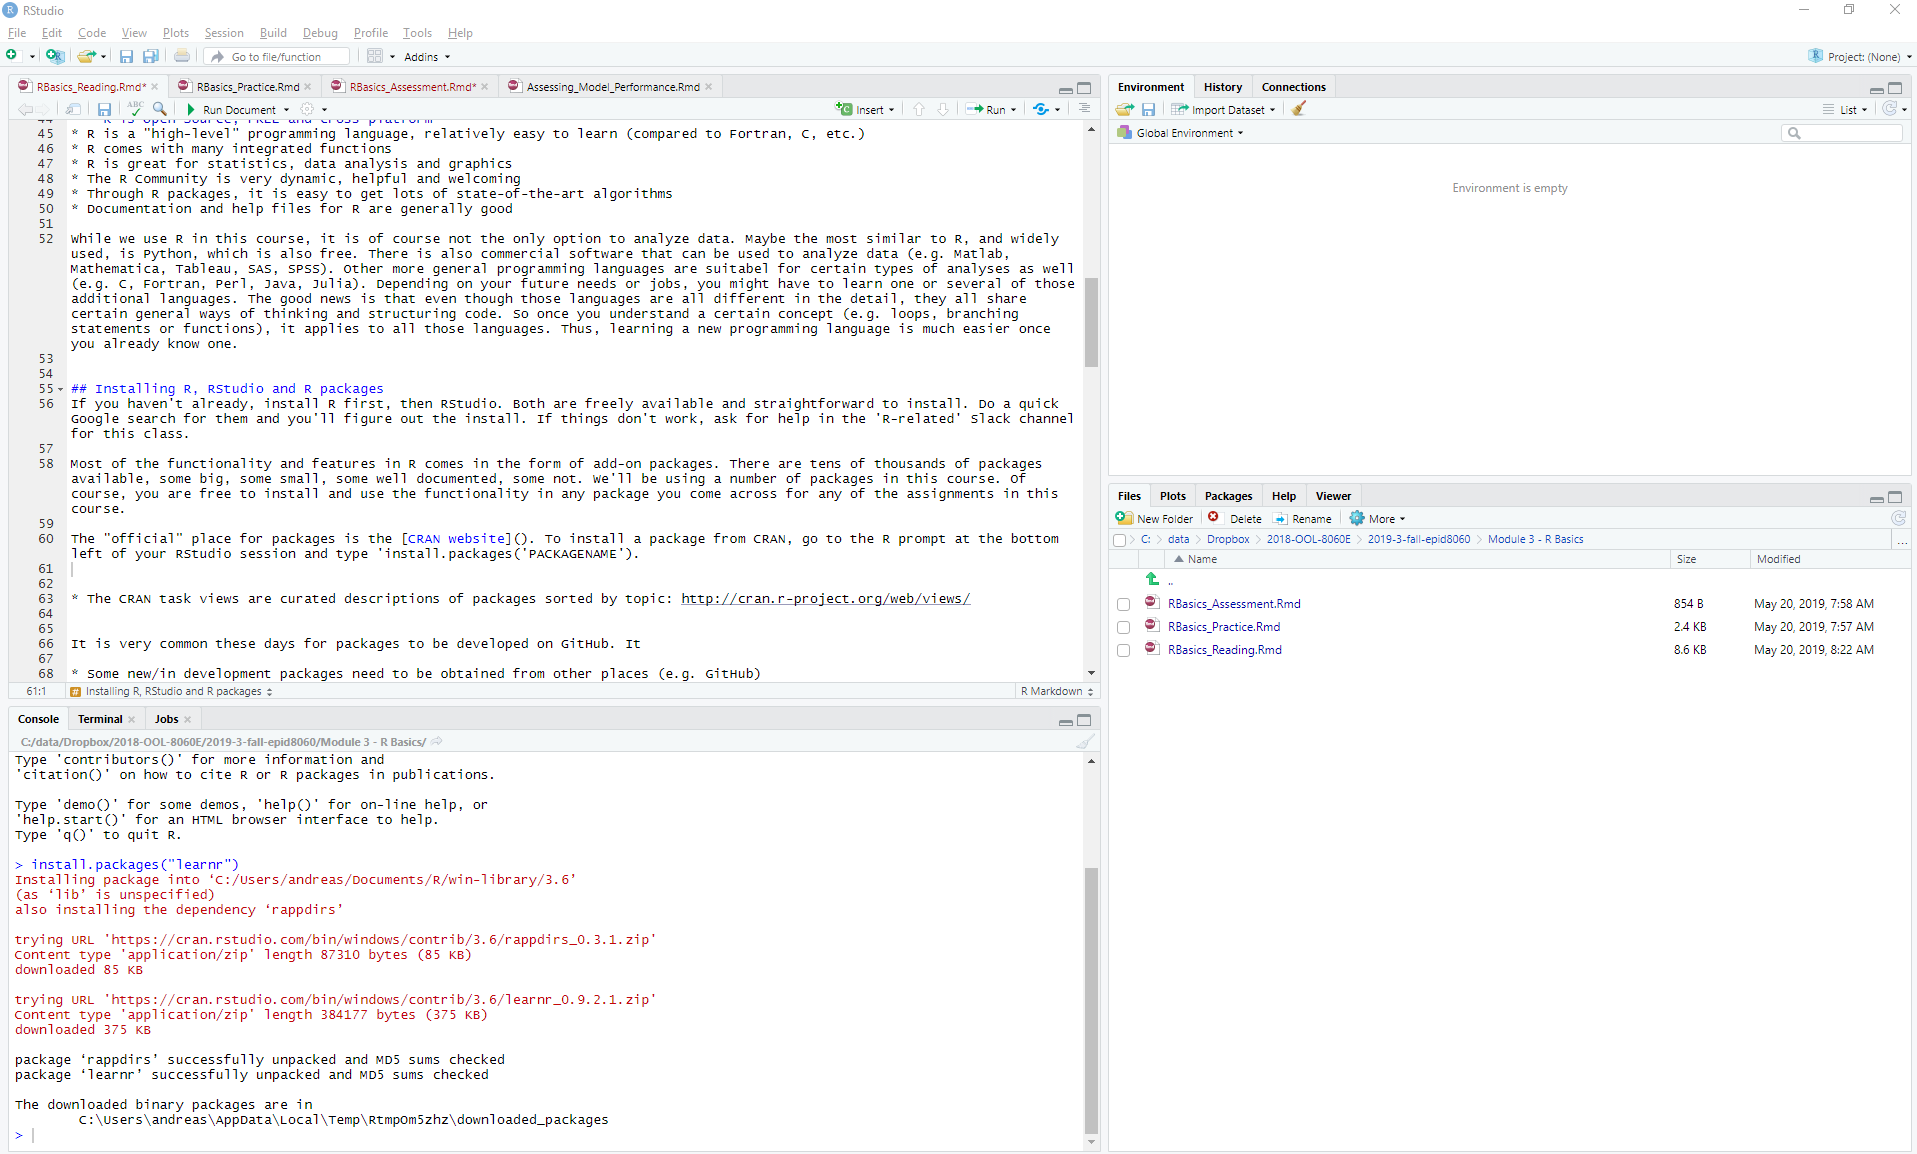Open the R Markdown format menu at editor bottom
1917x1154 pixels.
click(1055, 691)
